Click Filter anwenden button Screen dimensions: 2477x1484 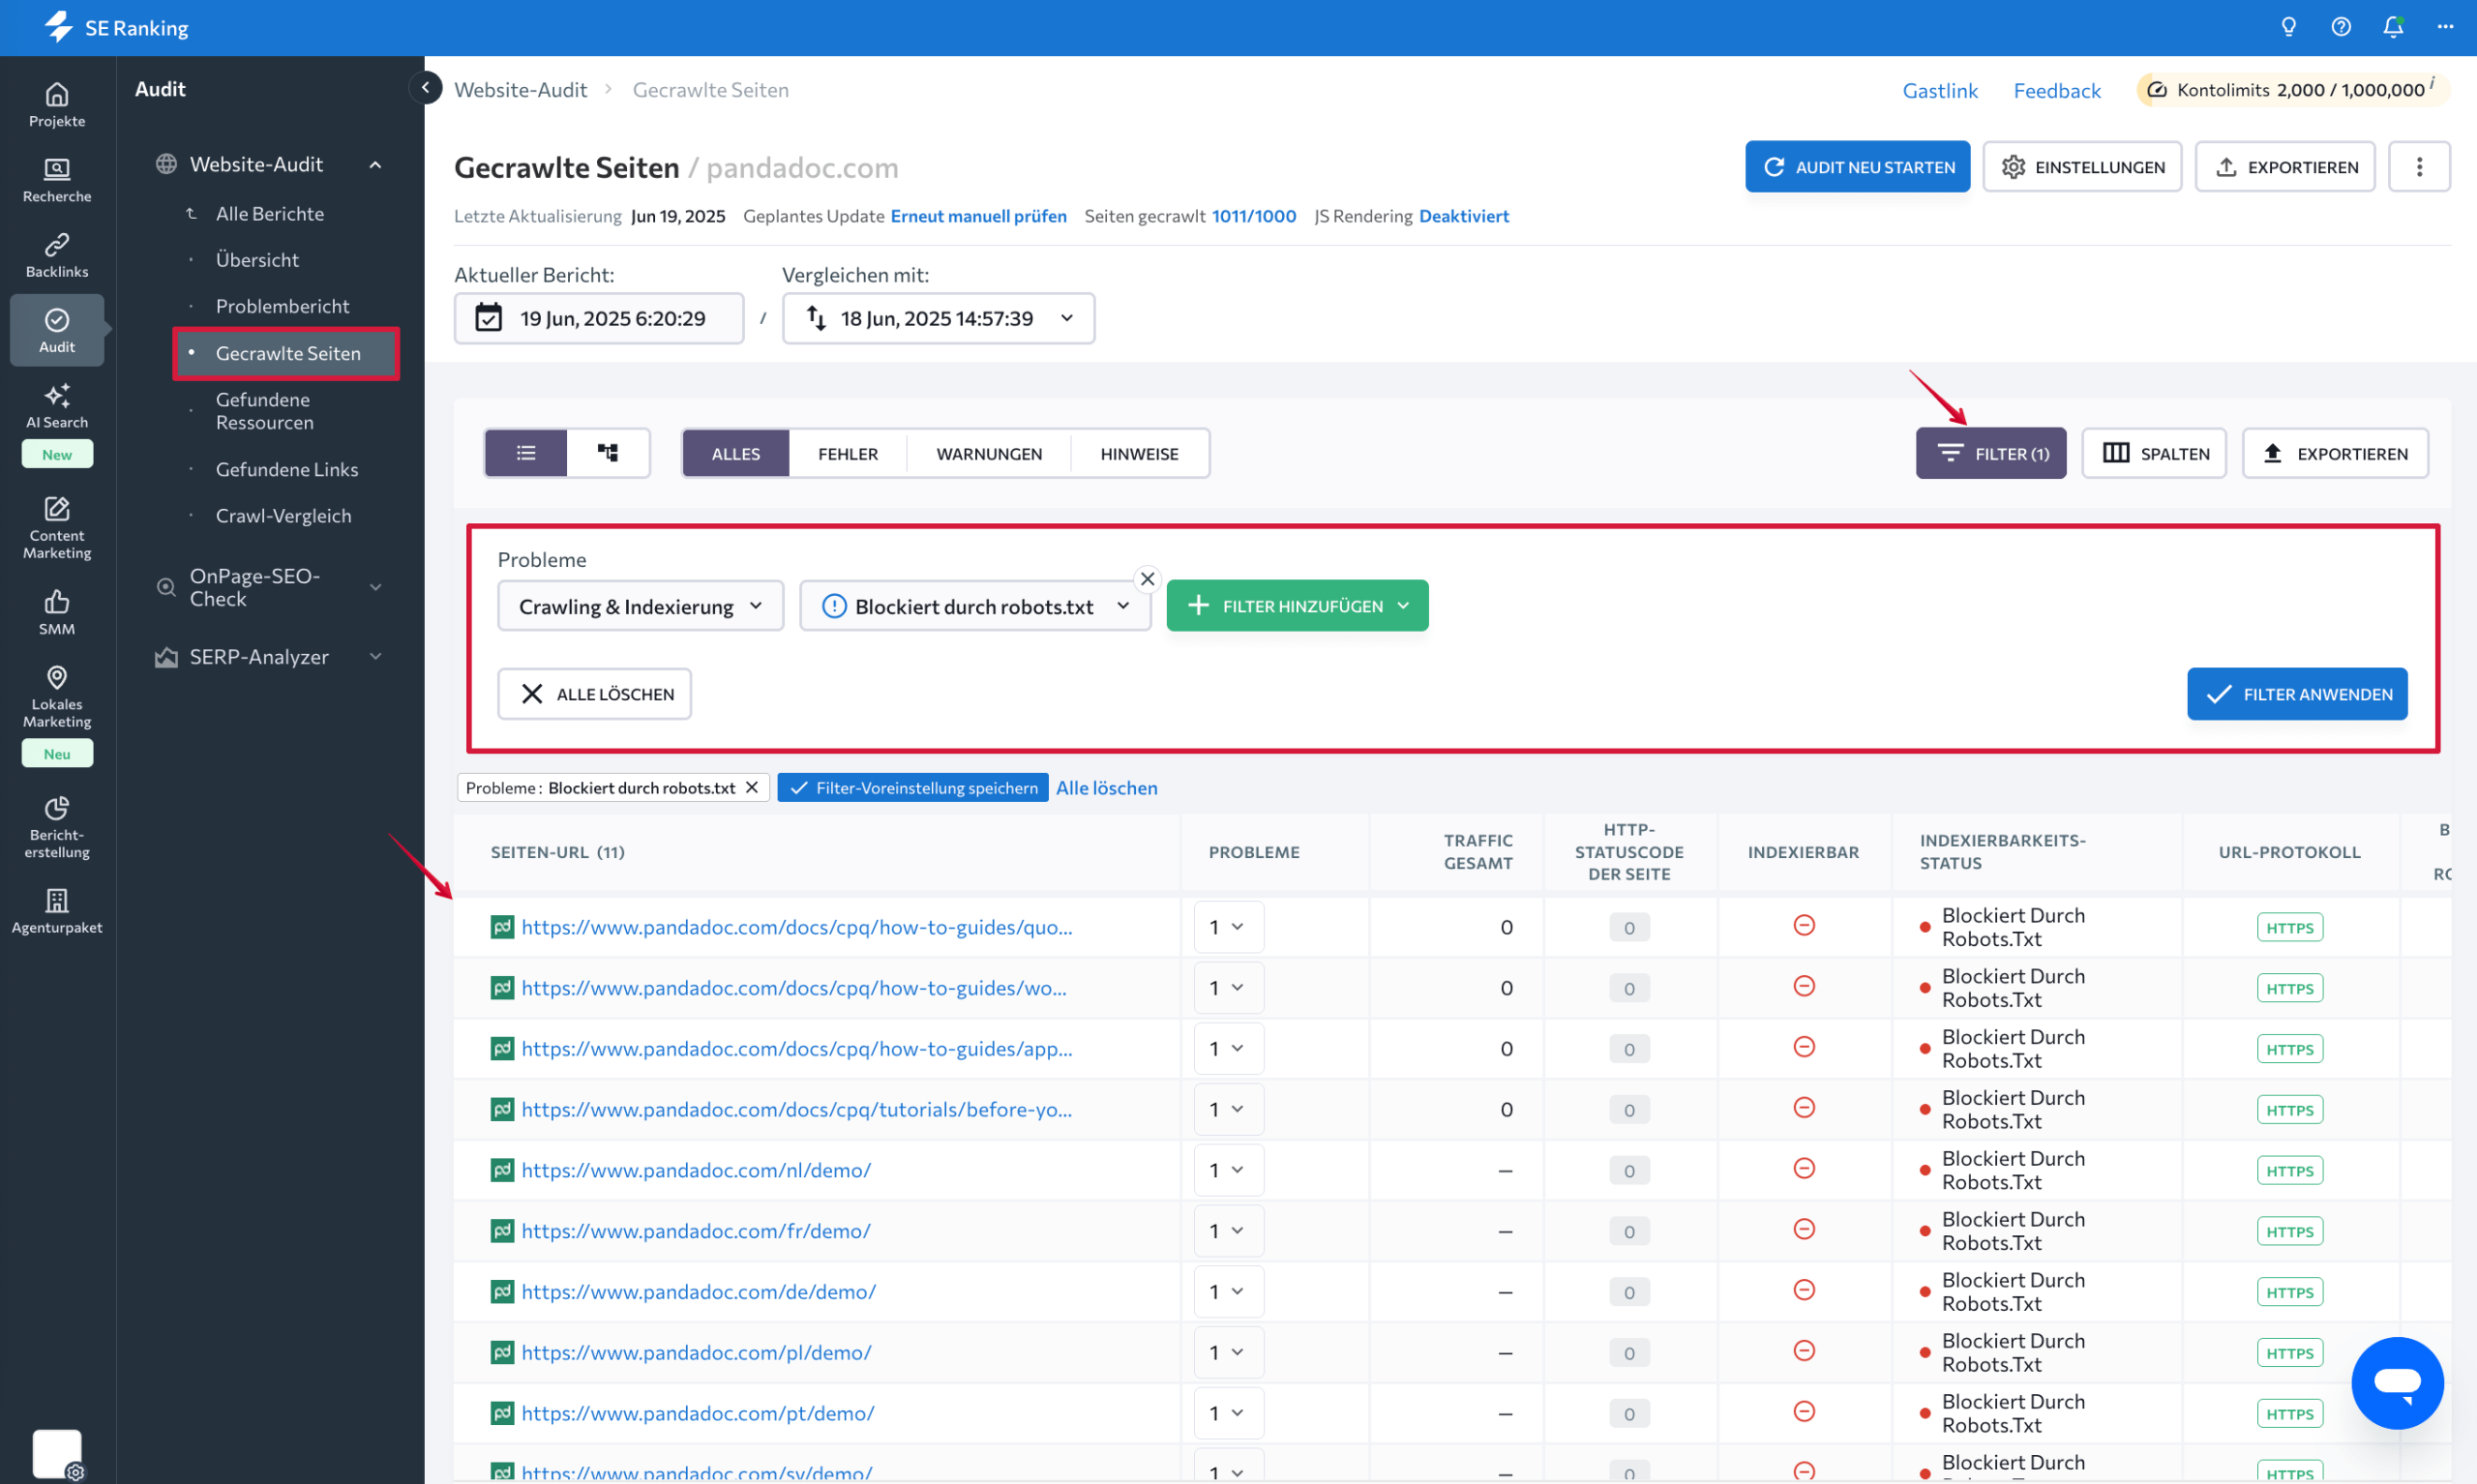(2297, 694)
